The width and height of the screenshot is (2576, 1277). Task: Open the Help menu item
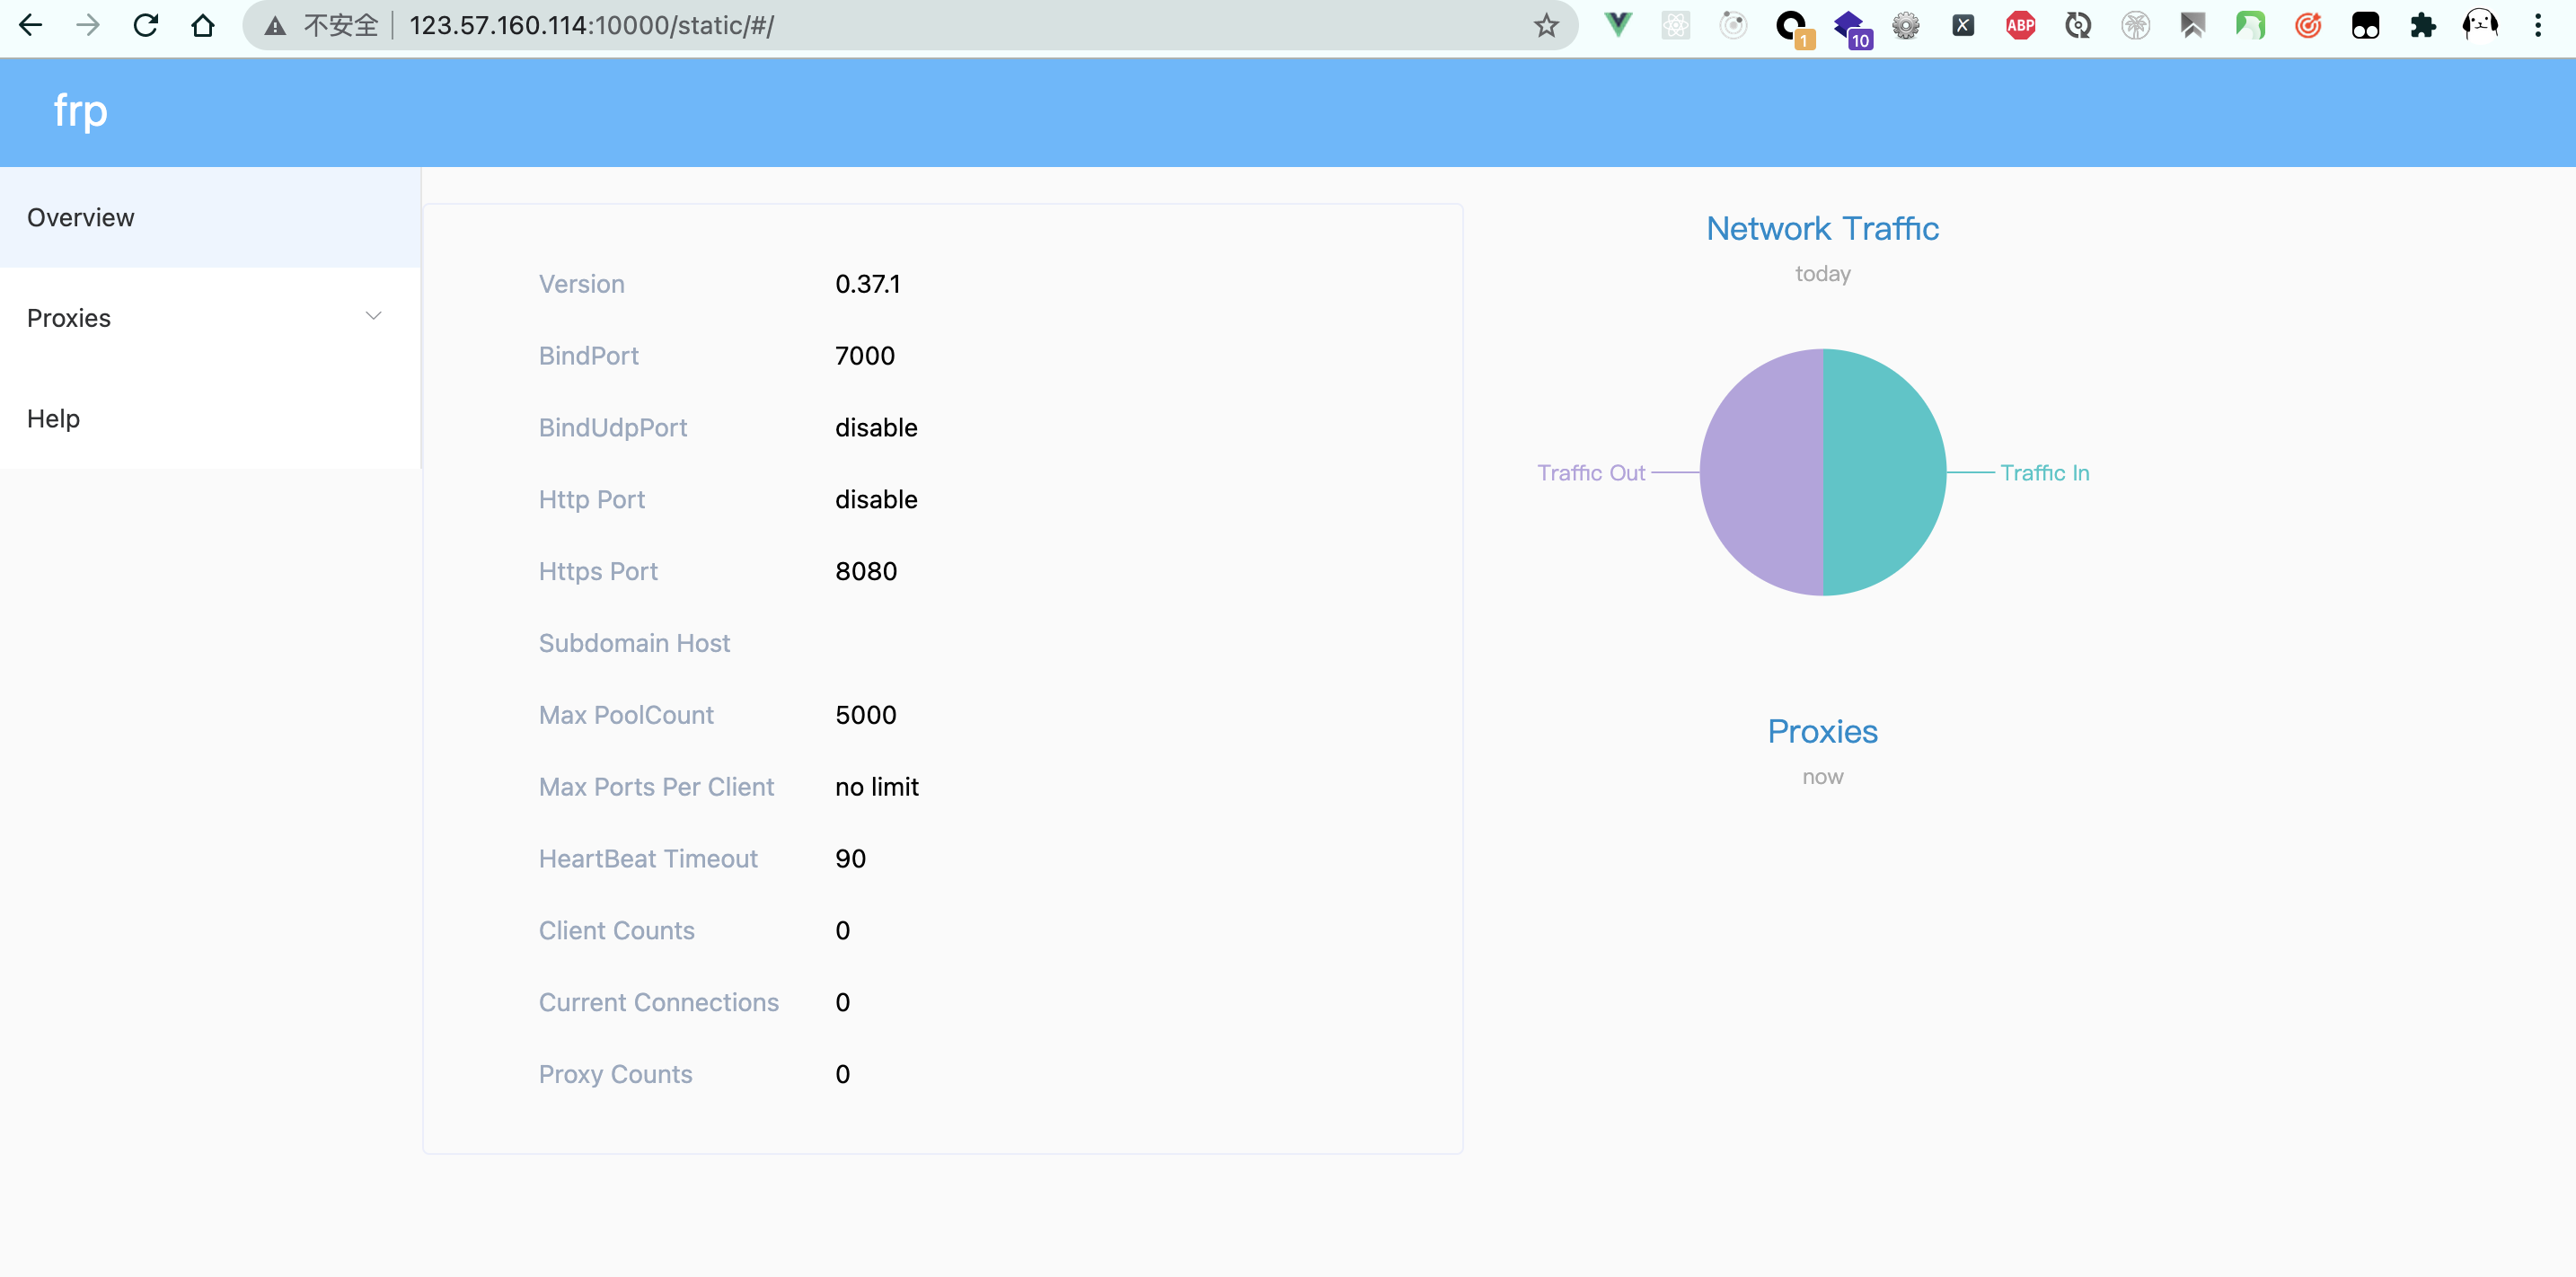point(54,418)
